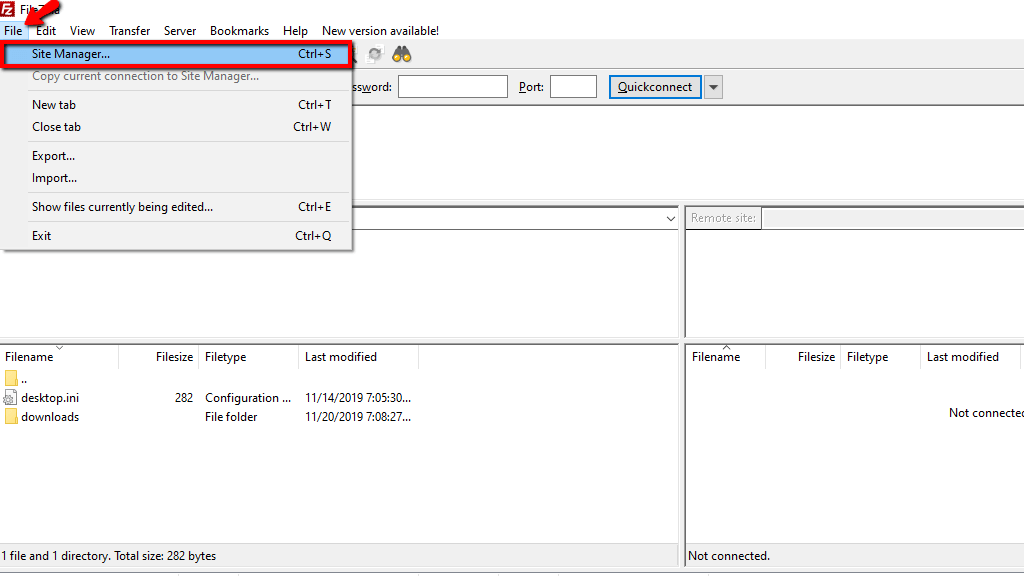Open the Transfer menu
Screen dimensions: 1024x576
[129, 31]
